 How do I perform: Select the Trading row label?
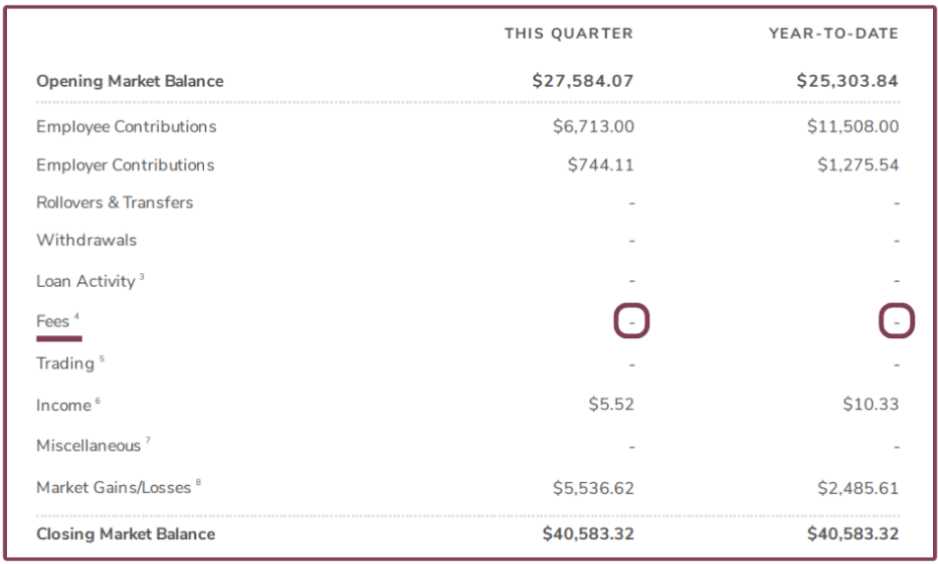point(66,363)
